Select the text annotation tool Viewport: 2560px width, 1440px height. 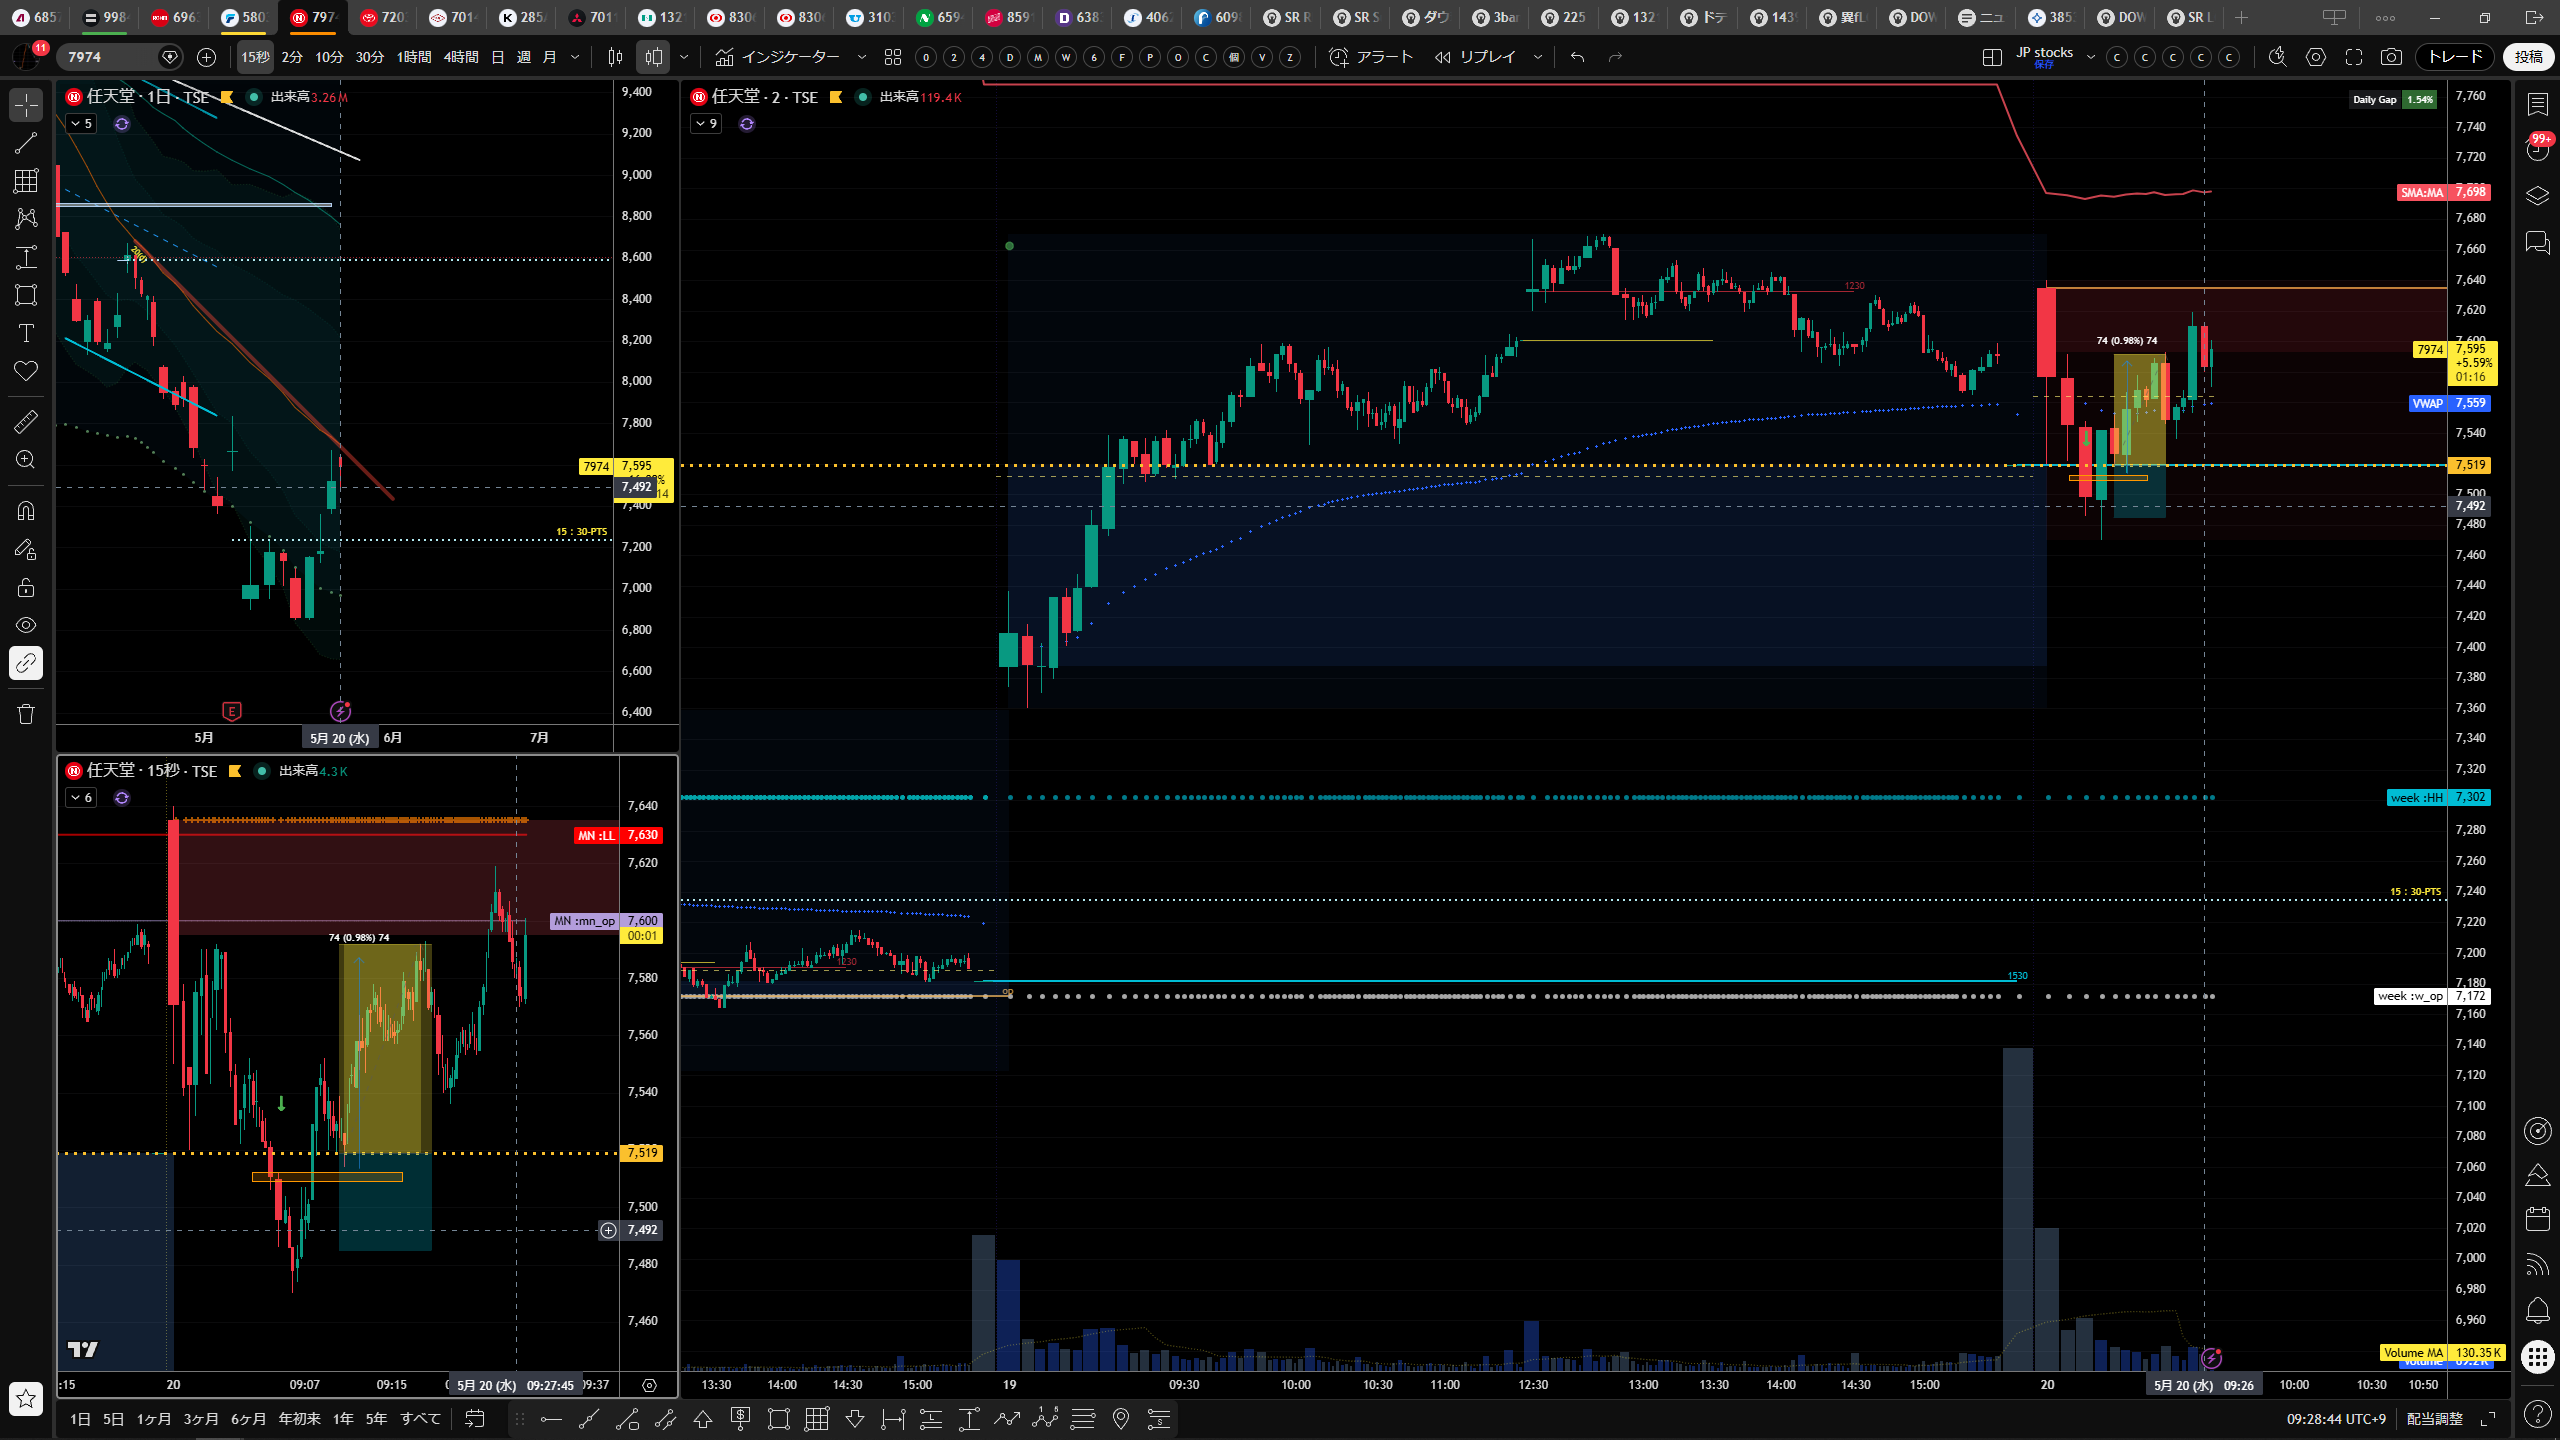coord(26,333)
